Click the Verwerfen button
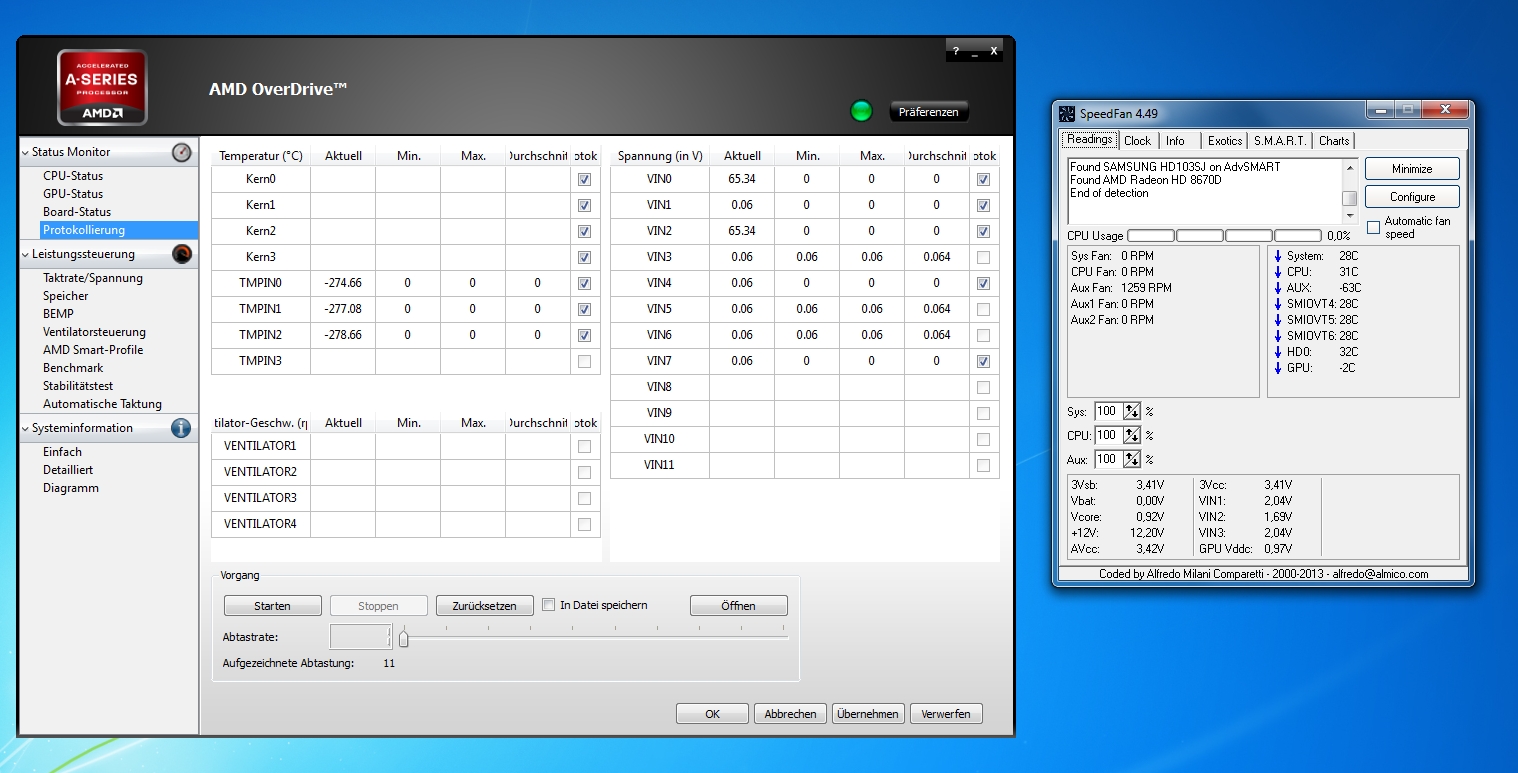Screen dimensions: 1518x773 coord(946,714)
